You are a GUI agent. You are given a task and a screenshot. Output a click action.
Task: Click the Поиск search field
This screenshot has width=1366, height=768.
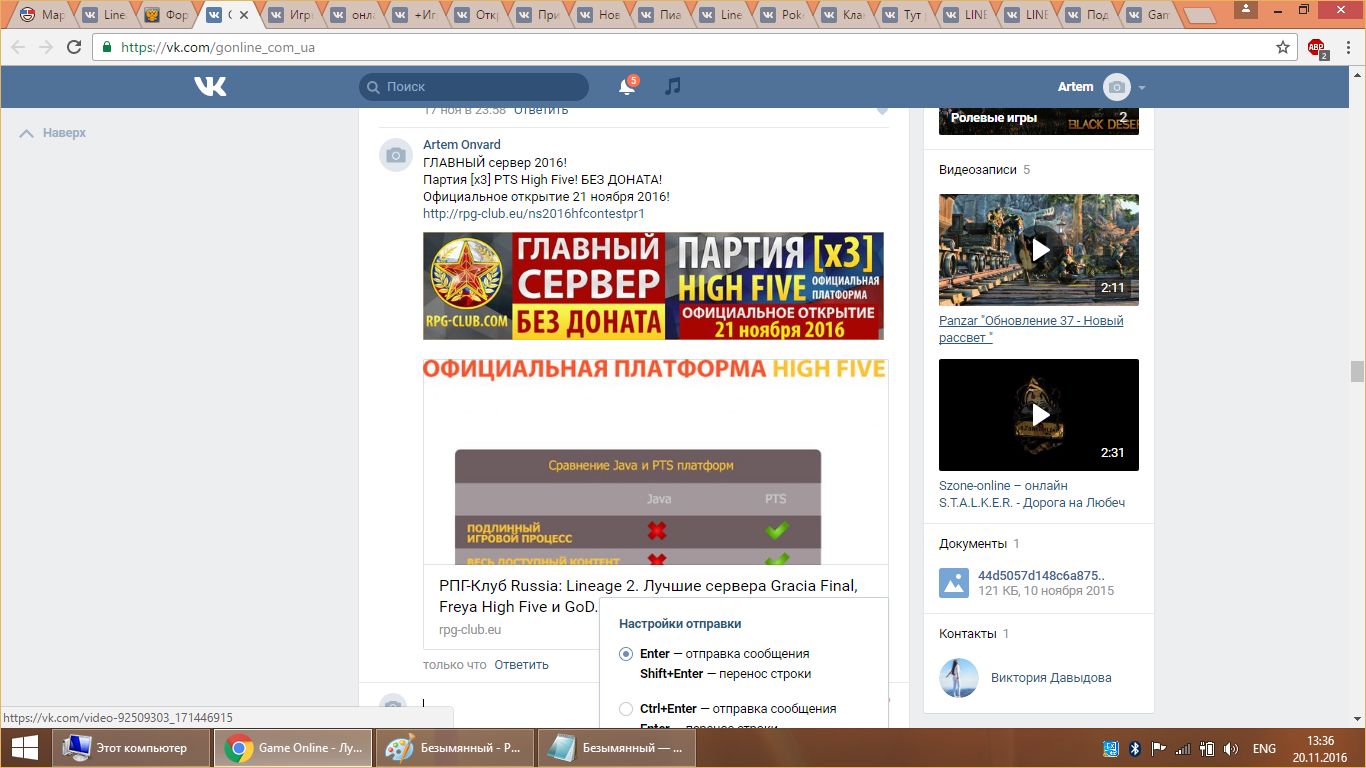[x=474, y=87]
